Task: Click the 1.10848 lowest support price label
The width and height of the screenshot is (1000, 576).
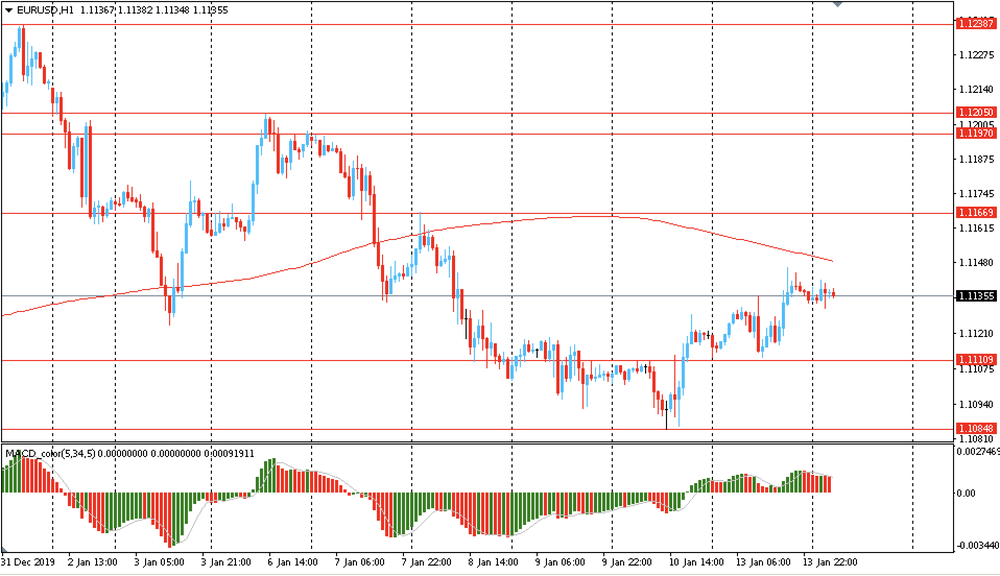Action: point(975,429)
